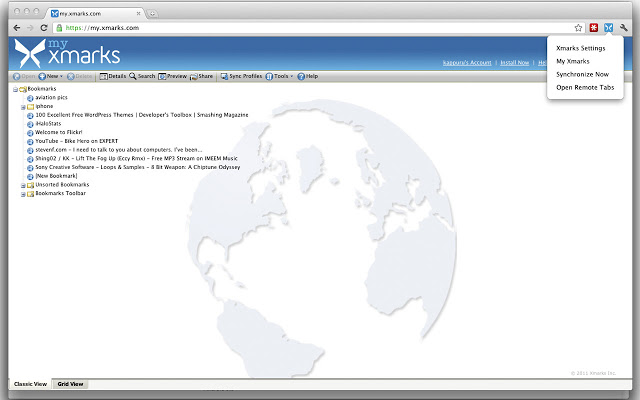640x400 pixels.
Task: Select the stevenf.com bookmark
Action: (118, 150)
